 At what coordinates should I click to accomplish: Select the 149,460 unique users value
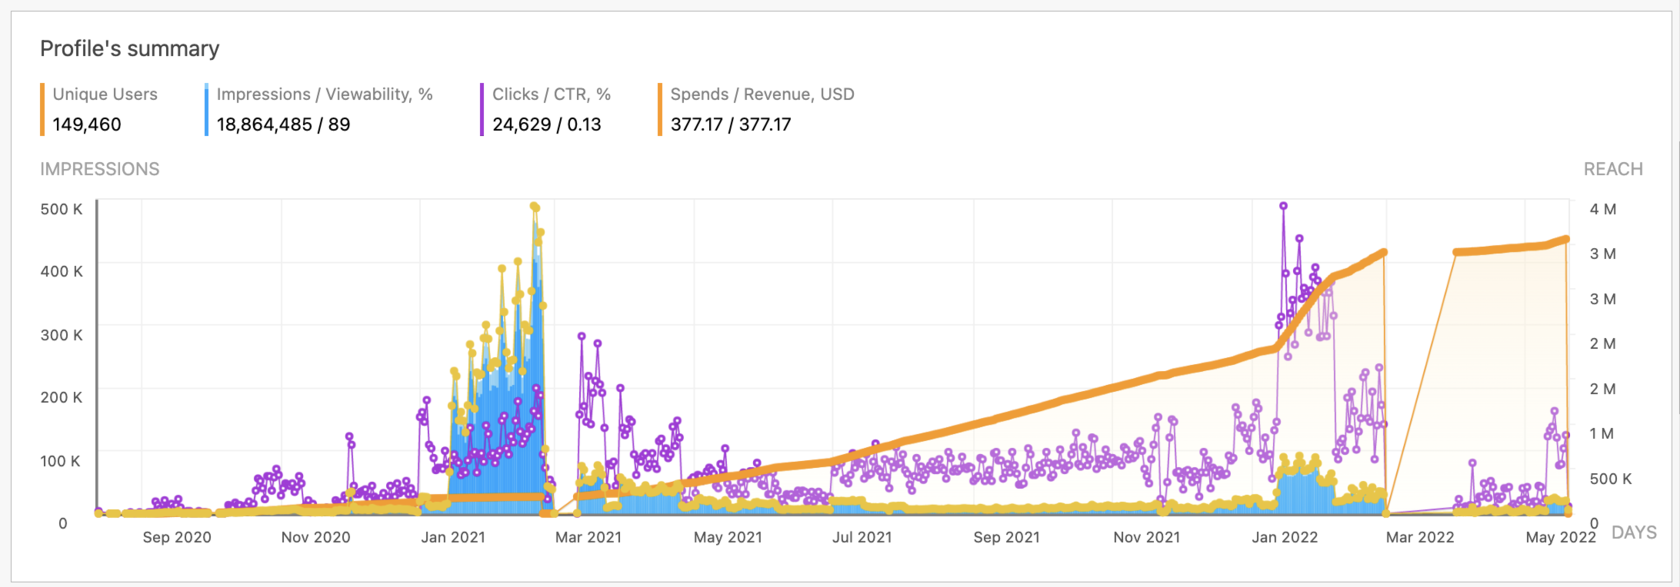pyautogui.click(x=87, y=125)
